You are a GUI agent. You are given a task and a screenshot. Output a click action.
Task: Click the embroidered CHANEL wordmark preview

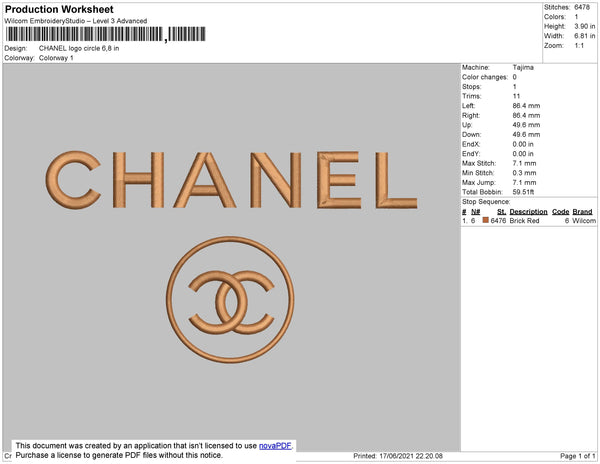point(232,180)
